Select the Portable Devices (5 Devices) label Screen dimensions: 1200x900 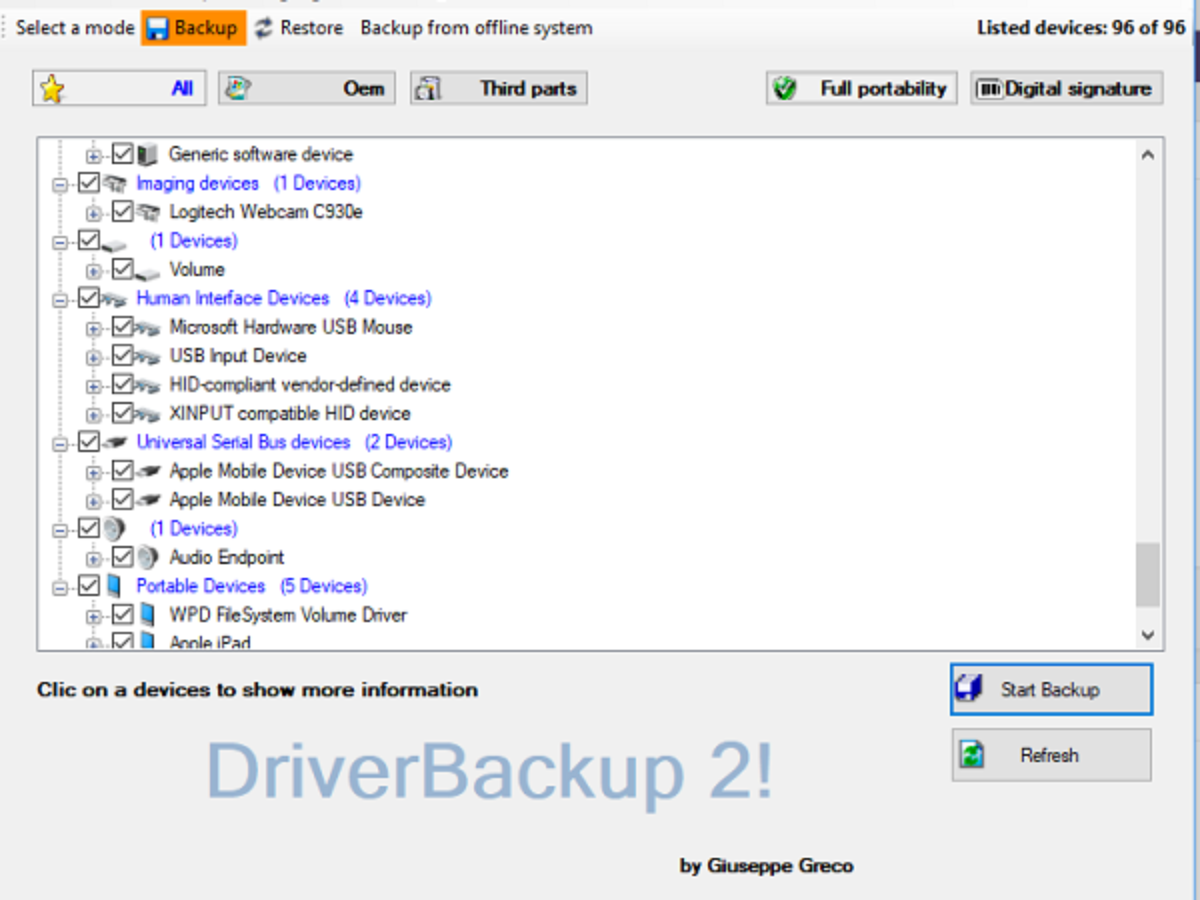[x=252, y=586]
